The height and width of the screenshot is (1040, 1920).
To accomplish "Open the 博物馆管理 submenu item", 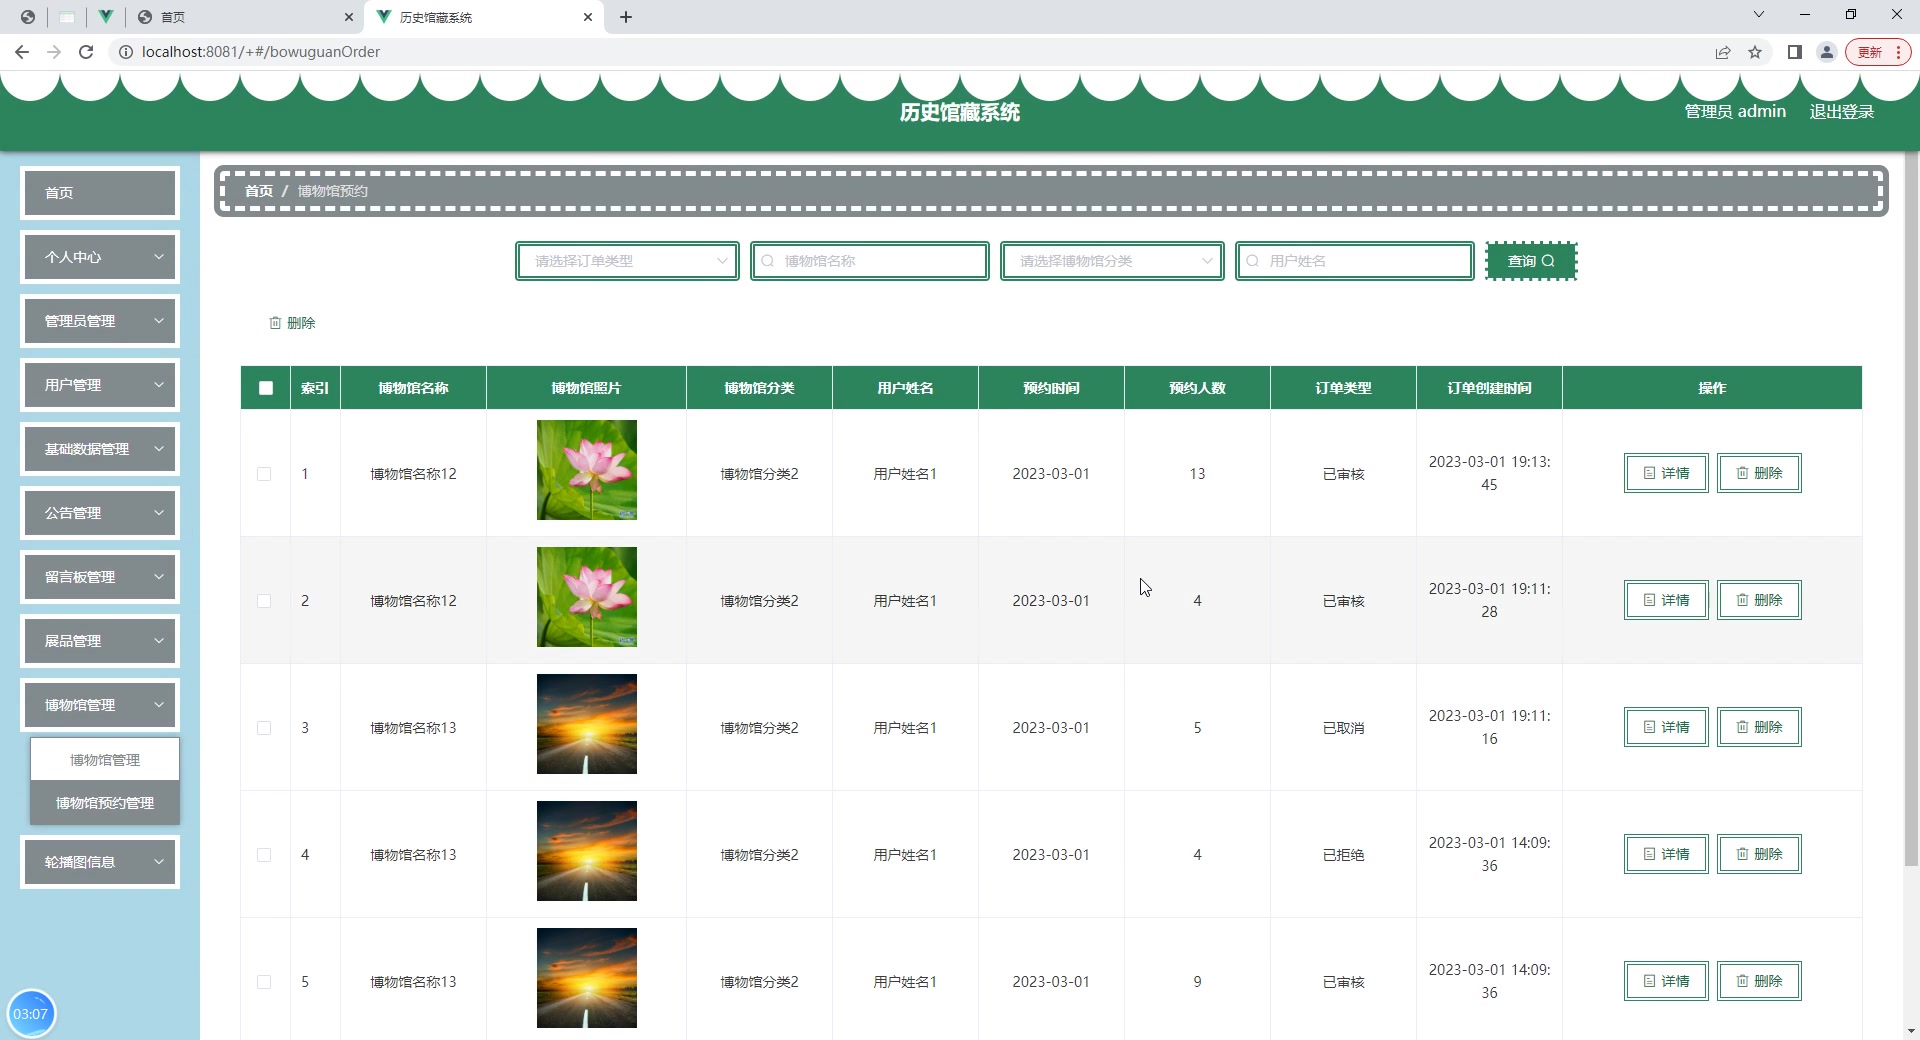I will pyautogui.click(x=105, y=760).
